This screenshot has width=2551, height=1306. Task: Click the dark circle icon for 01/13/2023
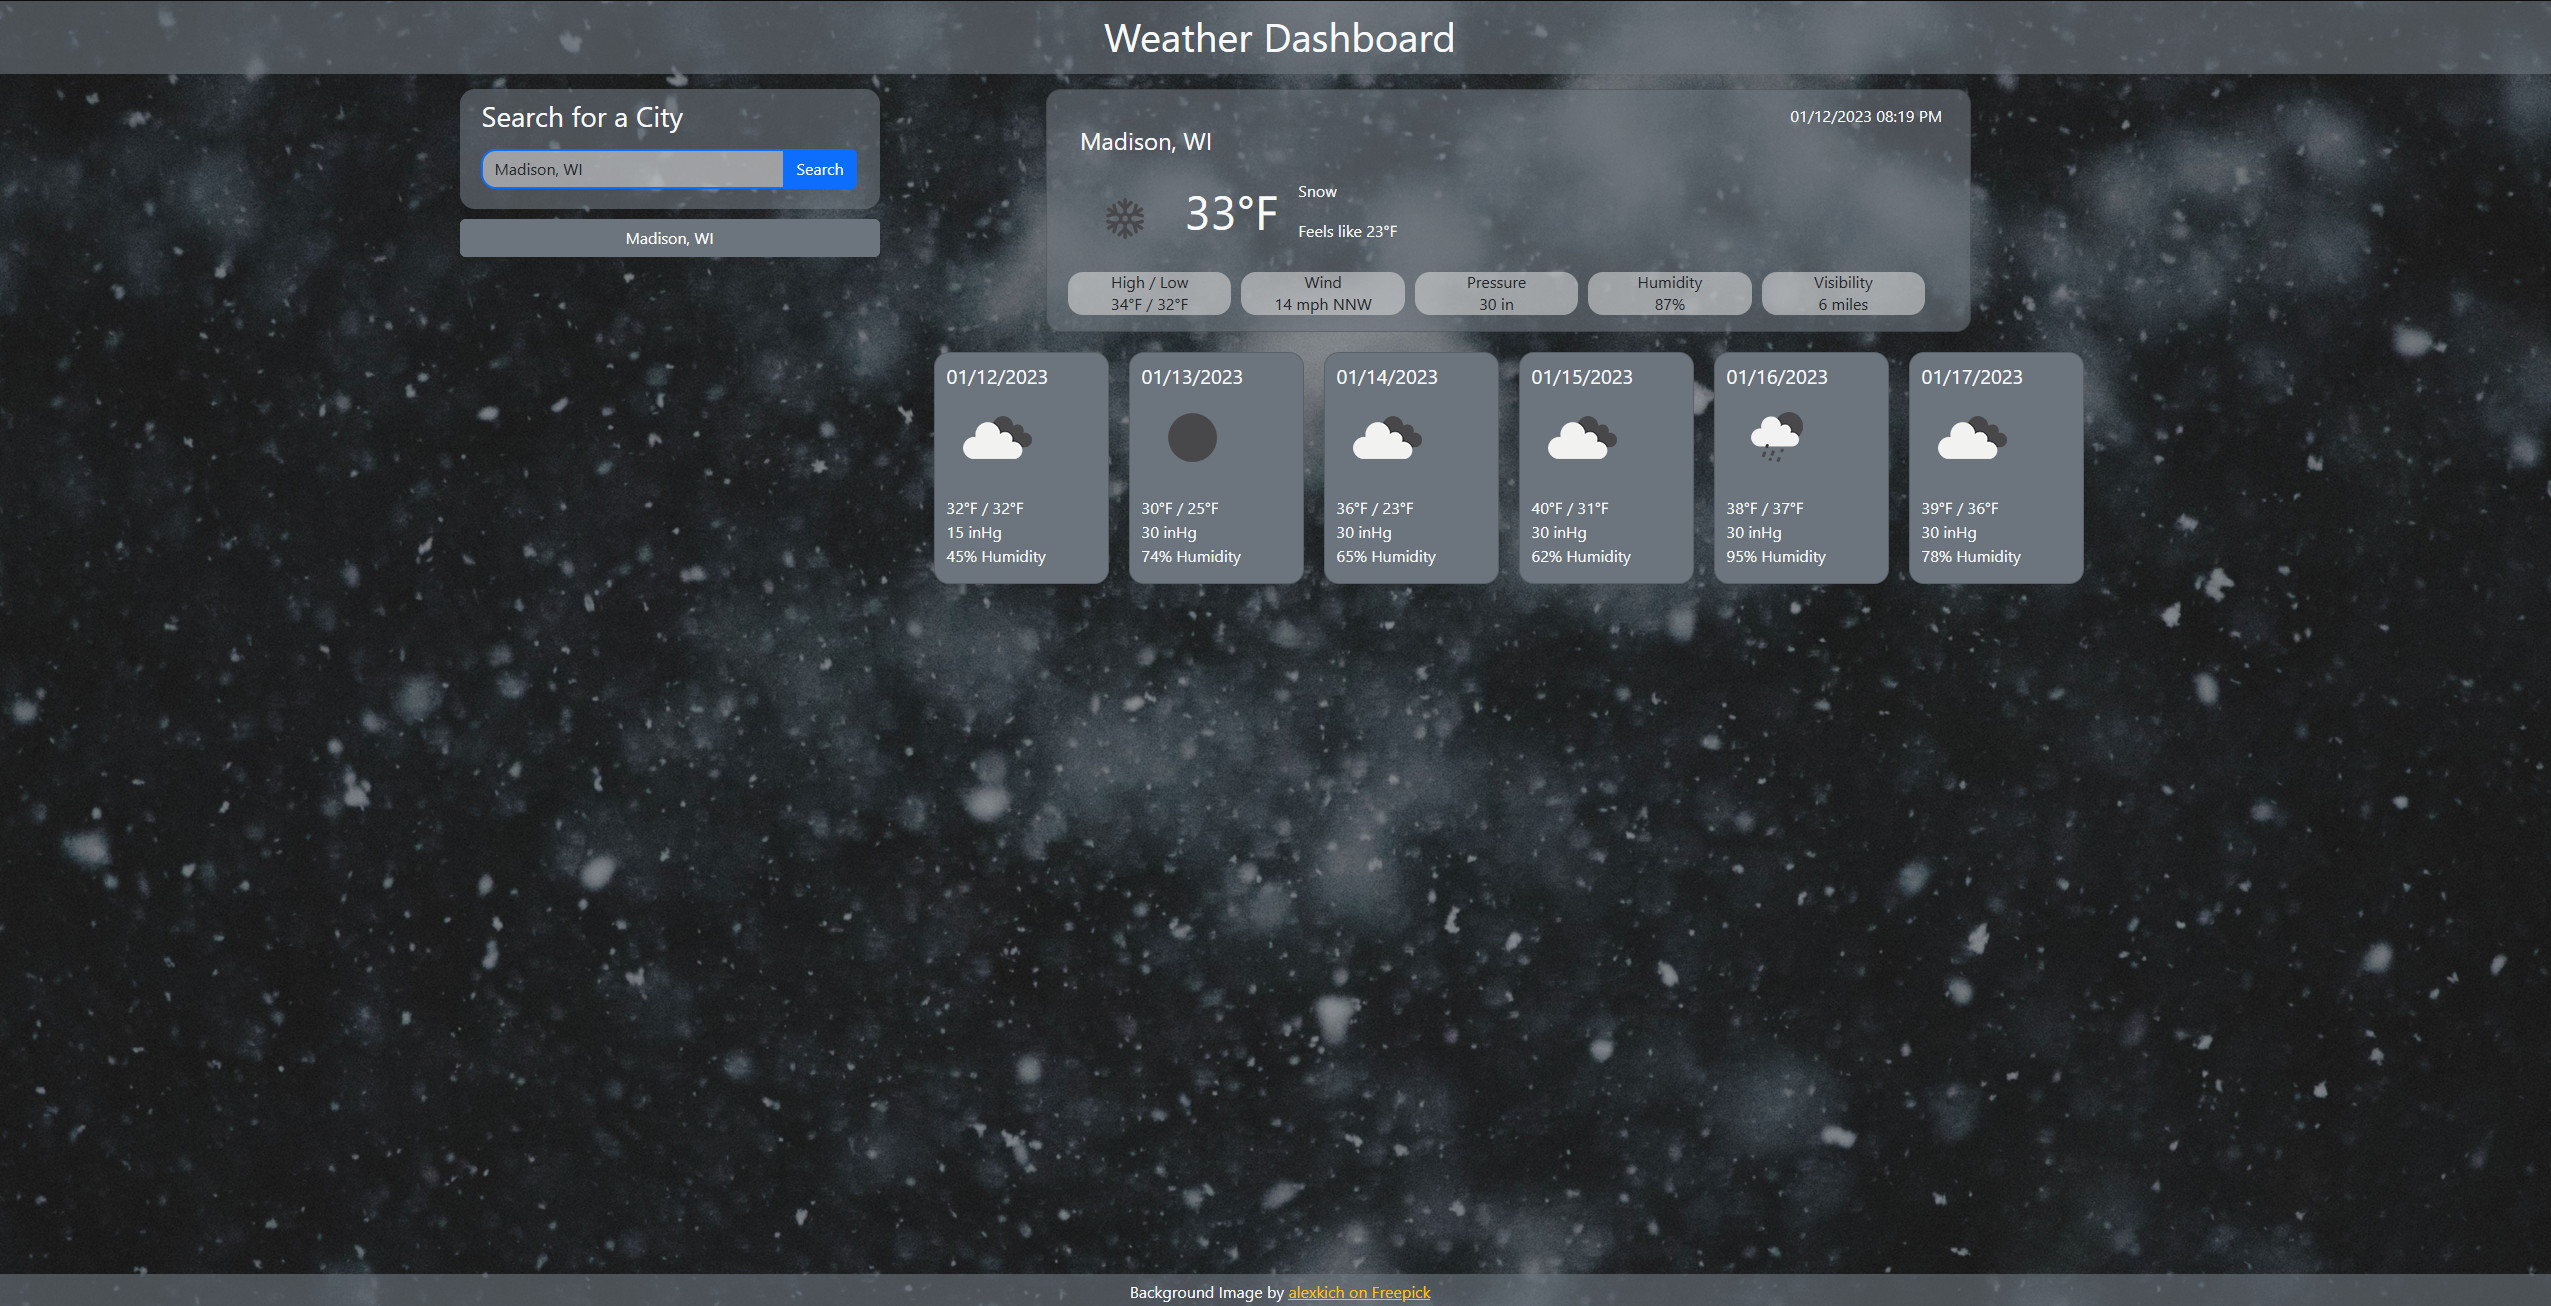[1192, 438]
